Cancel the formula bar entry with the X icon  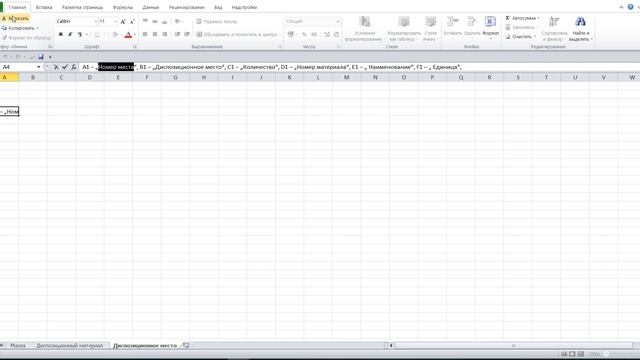56,67
